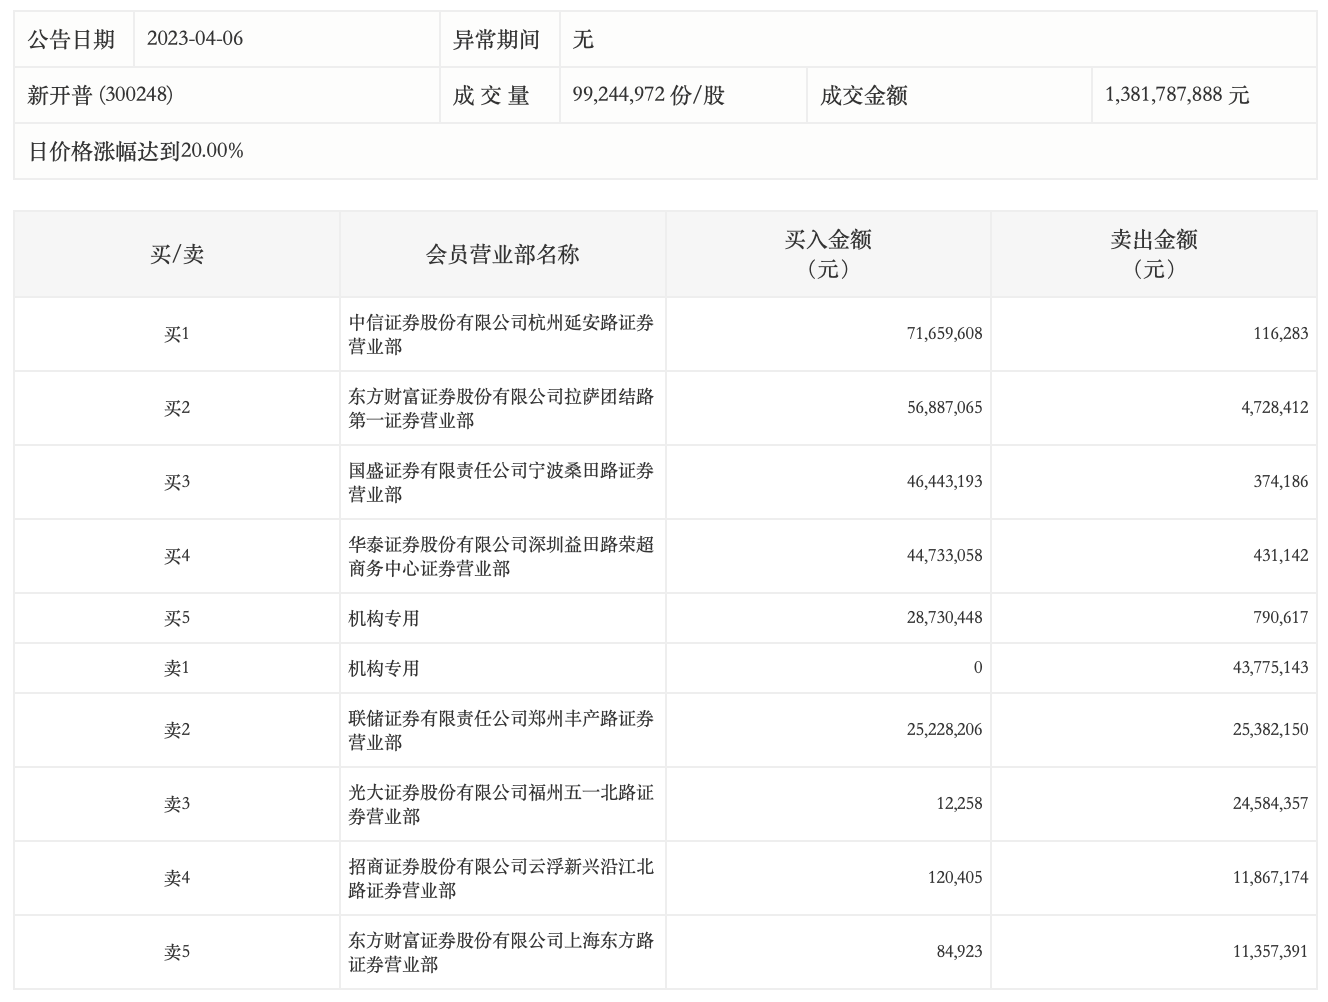
Task: Click the 日价格涨幅达到20.00% reason text
Action: pyautogui.click(x=136, y=151)
